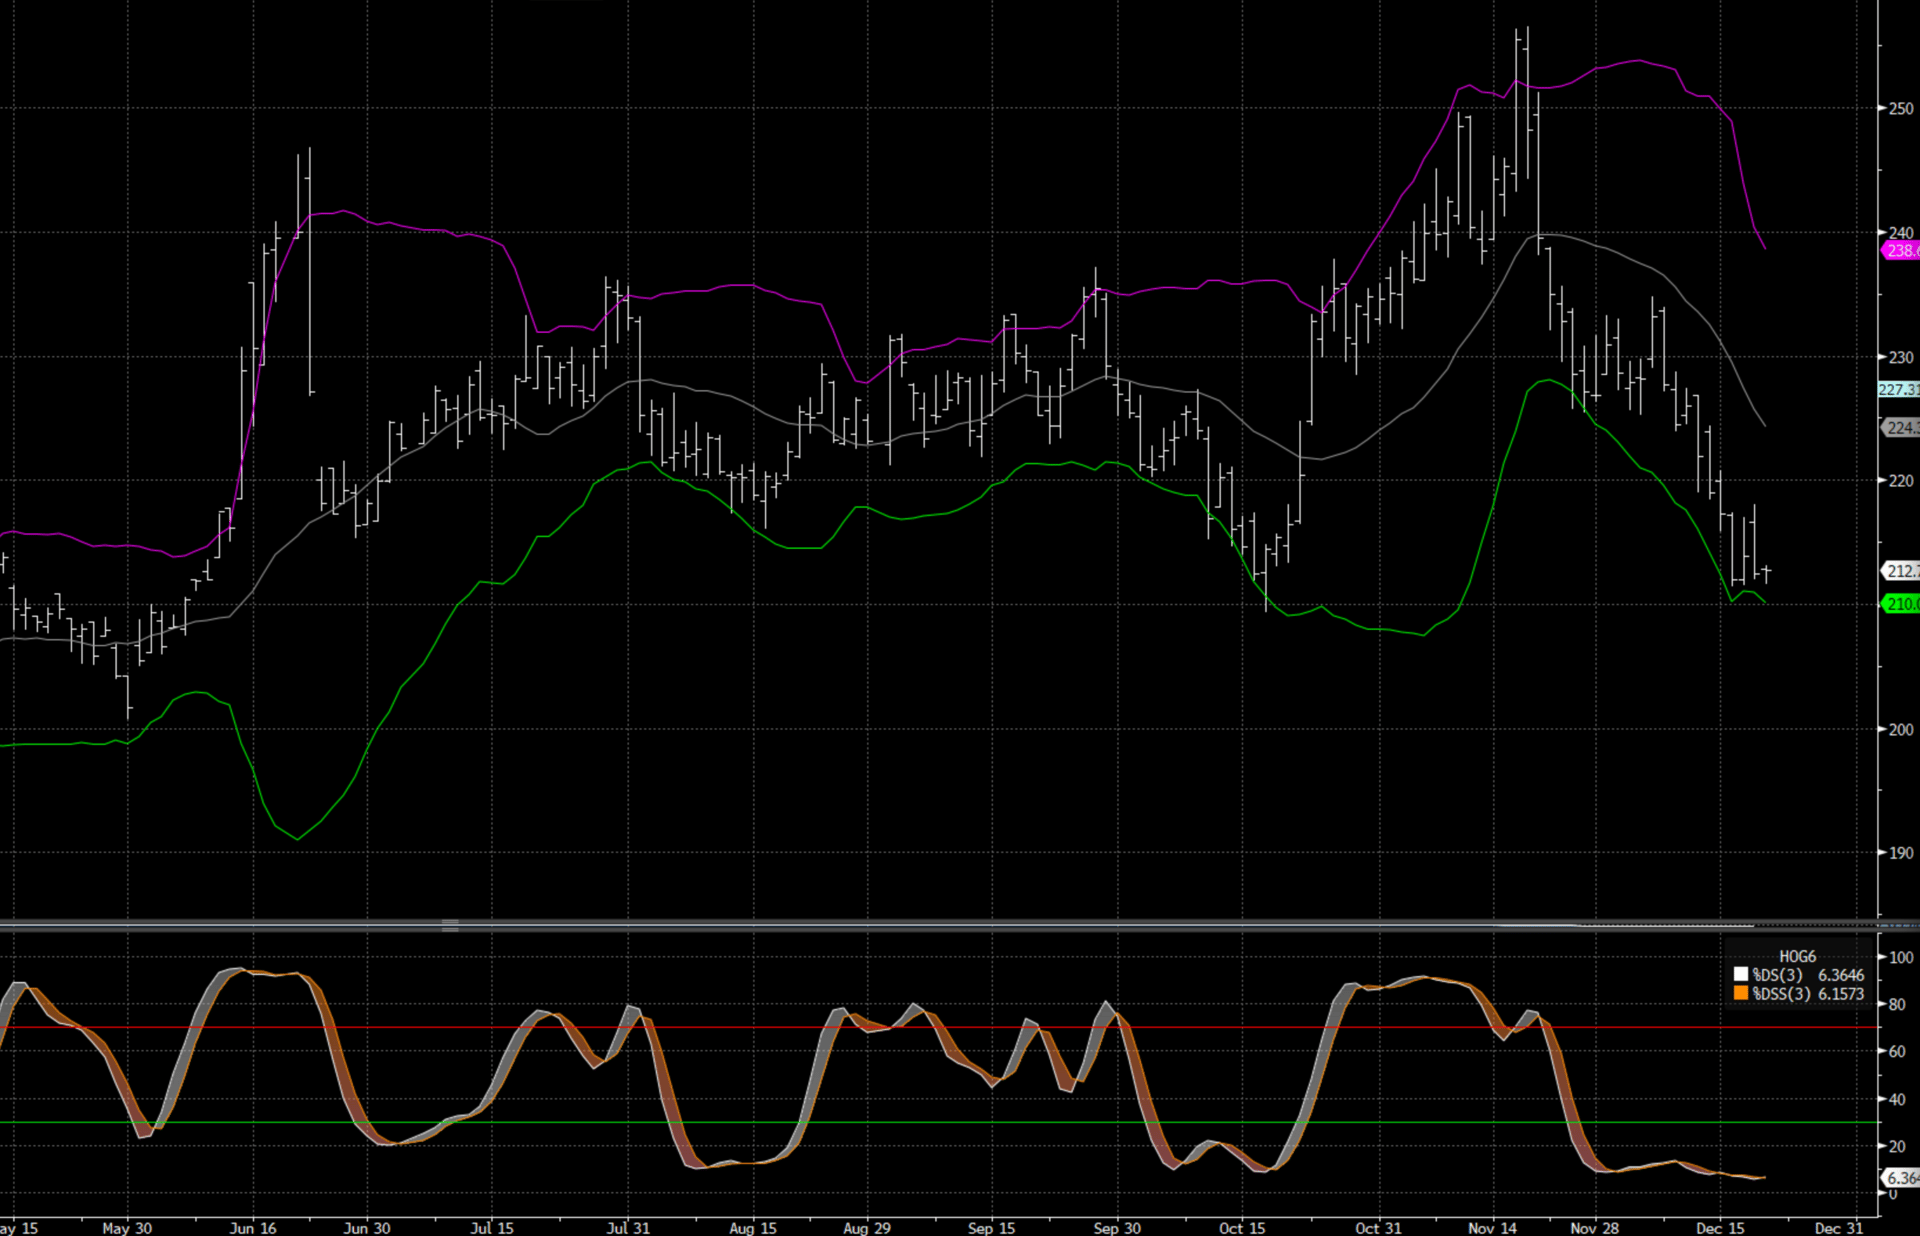
Task: Click the orange %DSS(3) legend swatch
Action: 1741,994
